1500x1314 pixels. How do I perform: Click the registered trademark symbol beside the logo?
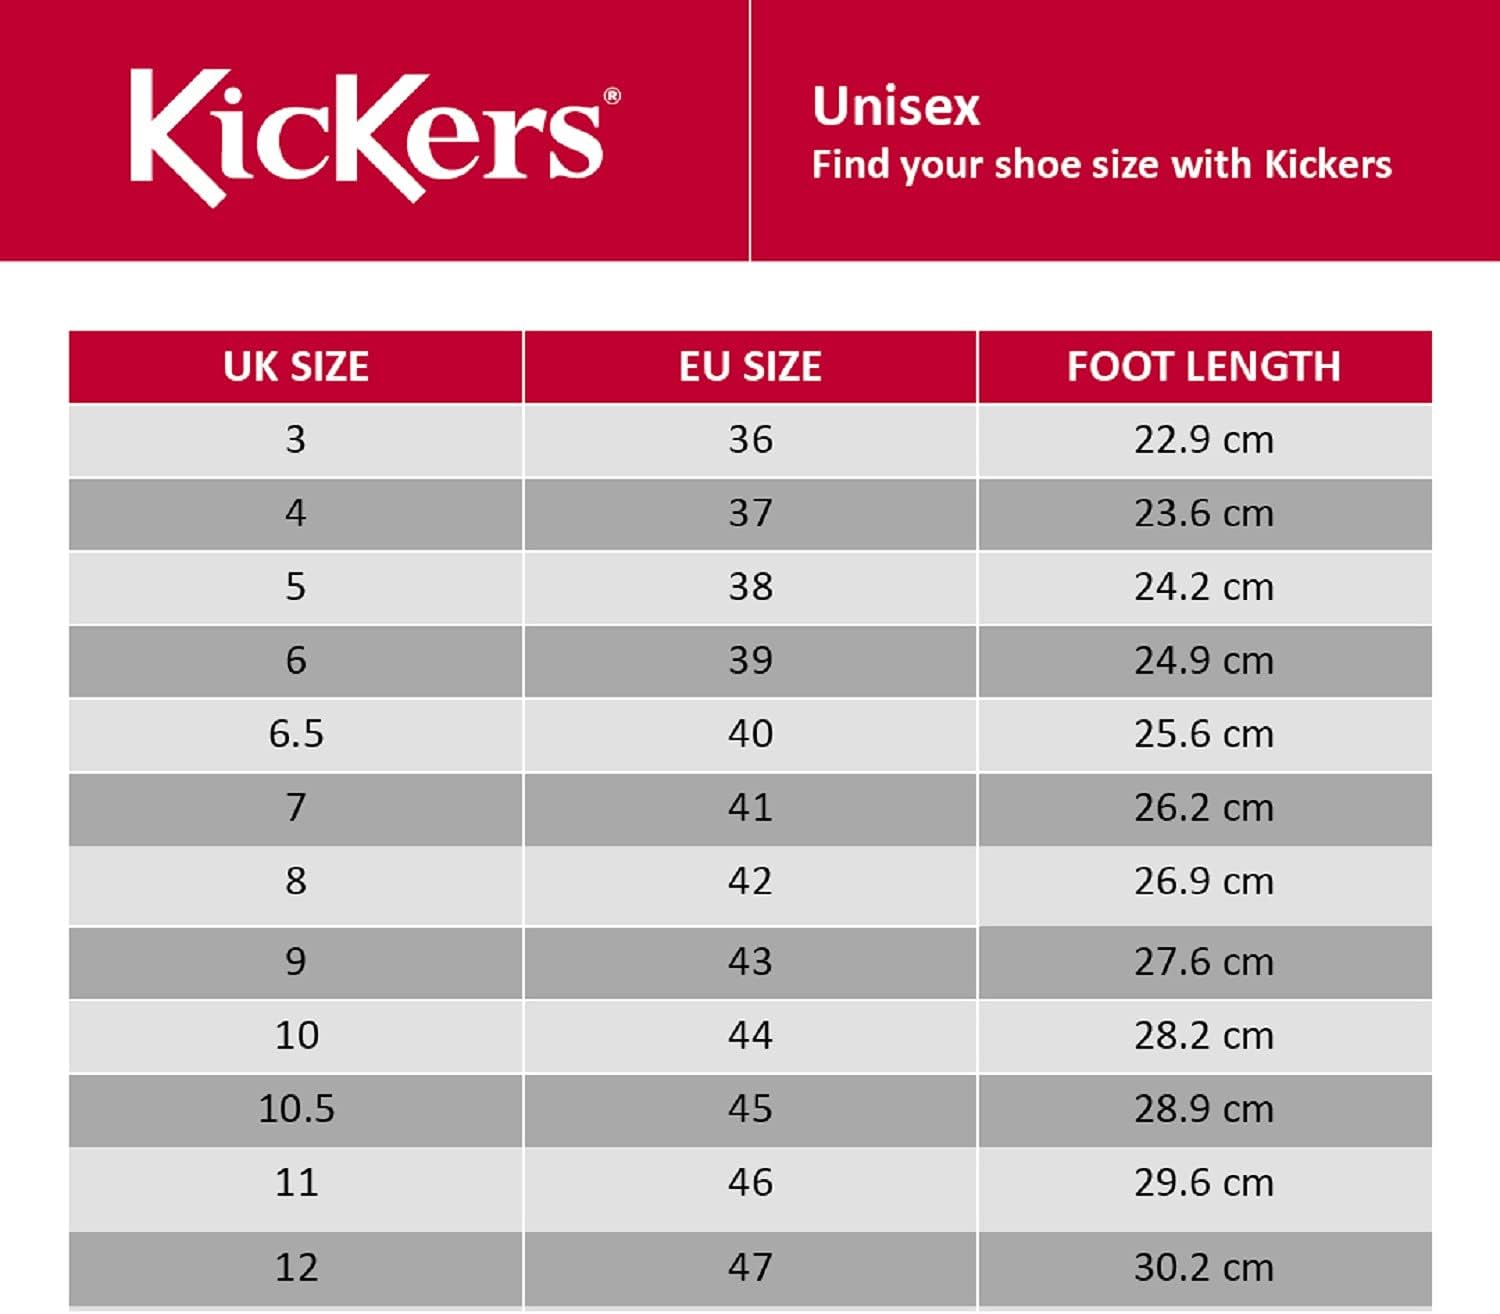612,97
